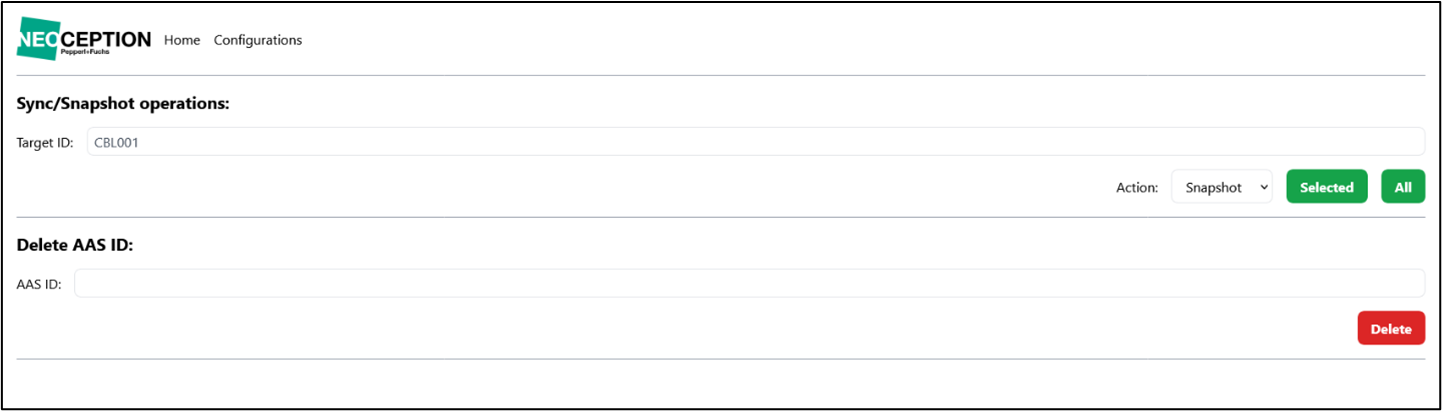Screen dimensions: 1442x411
Task: Go to the Home page
Action: (x=182, y=40)
